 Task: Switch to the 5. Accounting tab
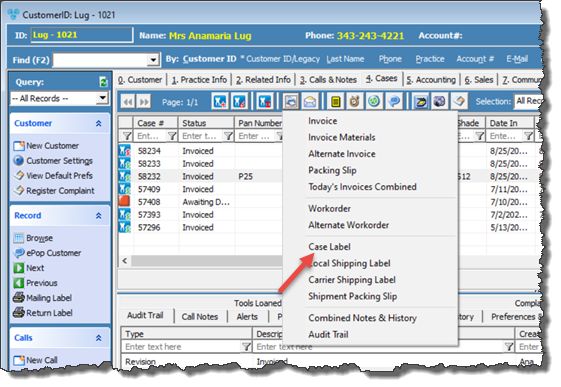pyautogui.click(x=431, y=80)
